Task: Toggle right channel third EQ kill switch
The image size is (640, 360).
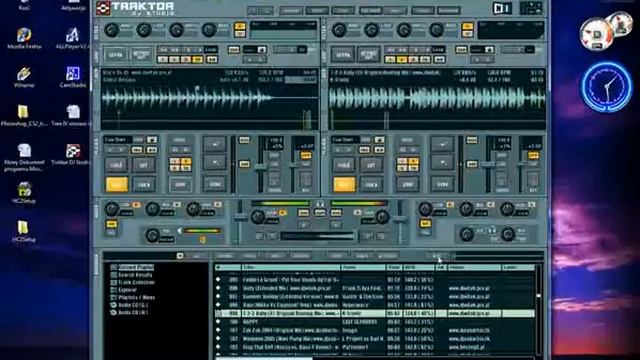Action: [x=531, y=204]
